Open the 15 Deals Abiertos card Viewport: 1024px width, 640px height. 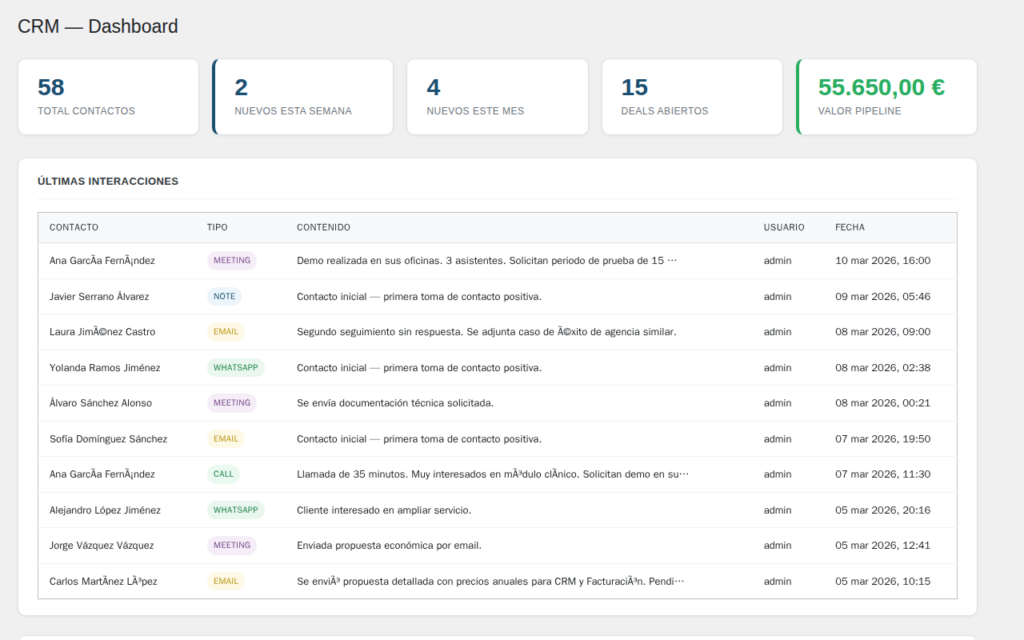[691, 96]
